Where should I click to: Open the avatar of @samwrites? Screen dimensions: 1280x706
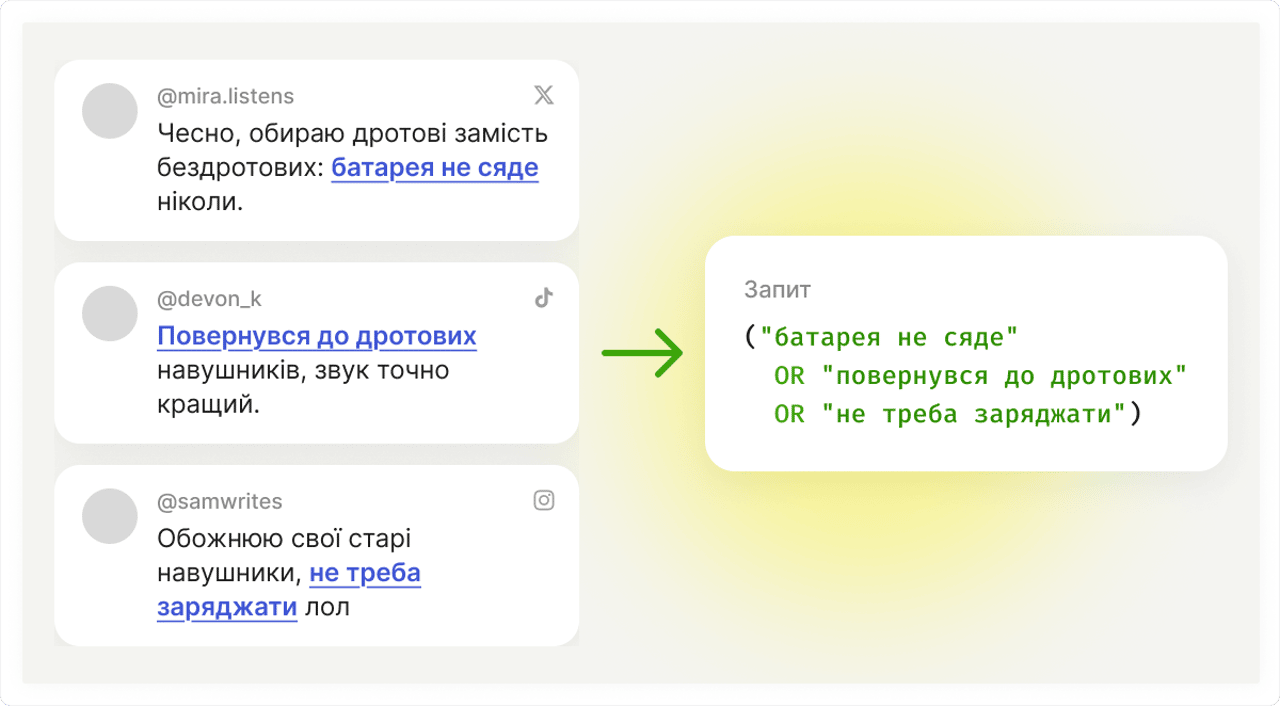tap(109, 516)
